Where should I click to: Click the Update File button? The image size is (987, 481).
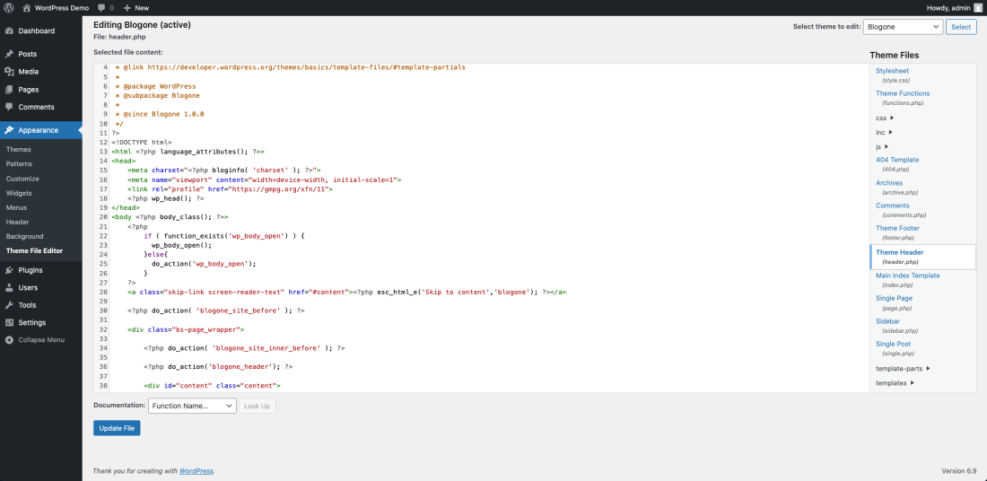[117, 428]
